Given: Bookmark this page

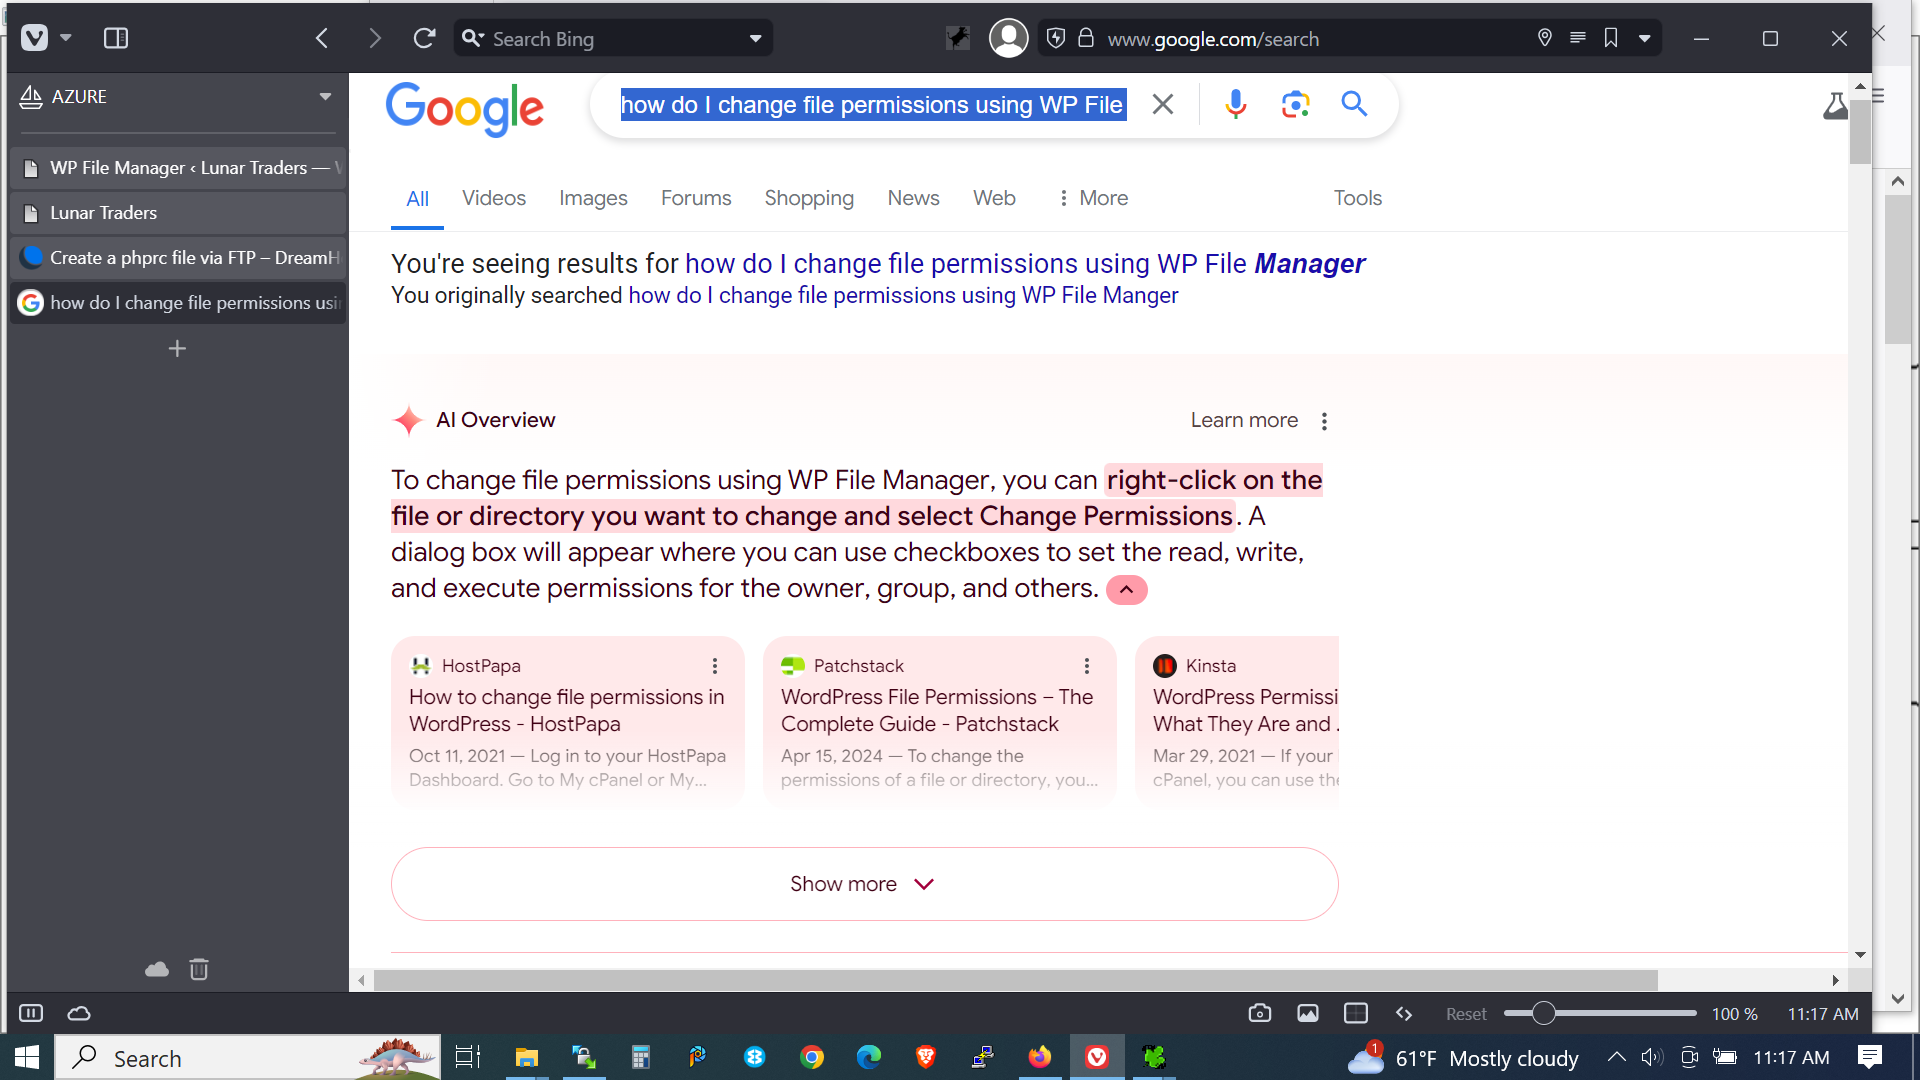Looking at the screenshot, I should [x=1611, y=38].
